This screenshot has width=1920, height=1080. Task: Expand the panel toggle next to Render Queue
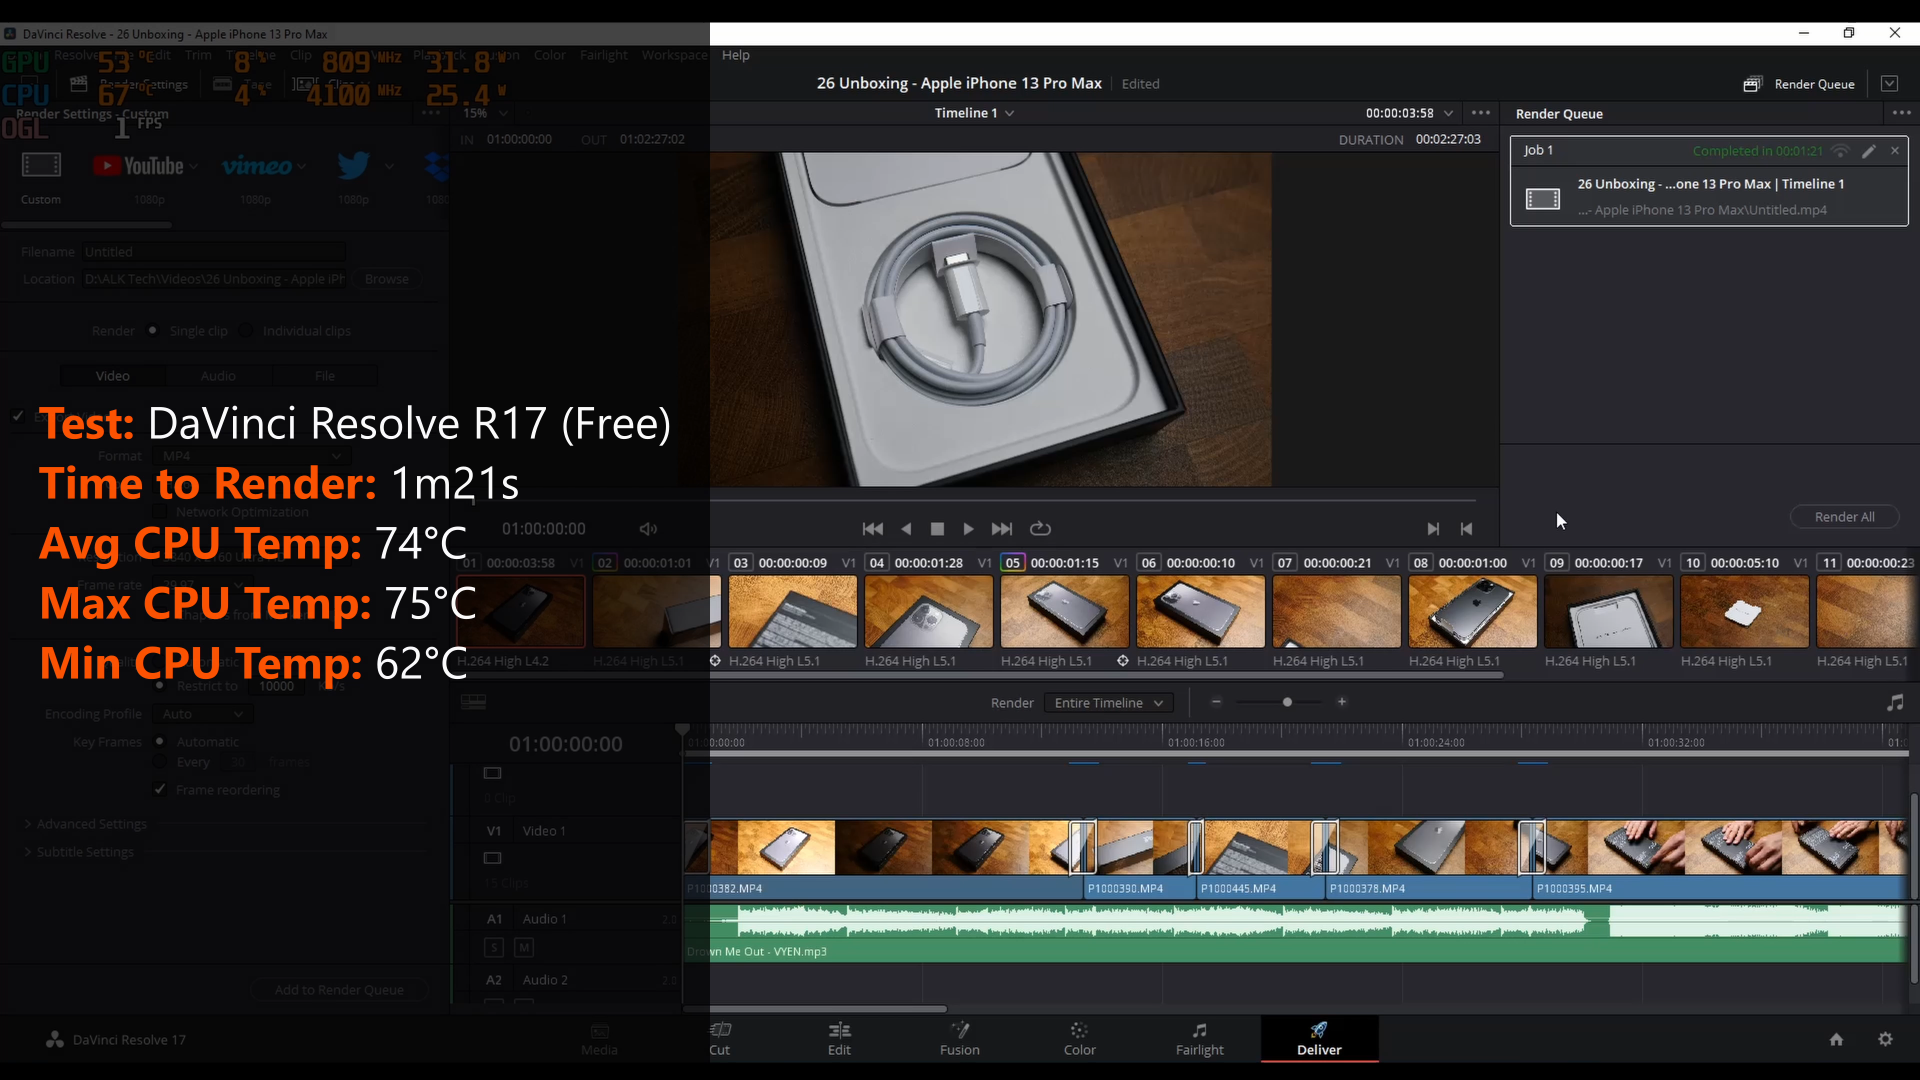pyautogui.click(x=1889, y=84)
